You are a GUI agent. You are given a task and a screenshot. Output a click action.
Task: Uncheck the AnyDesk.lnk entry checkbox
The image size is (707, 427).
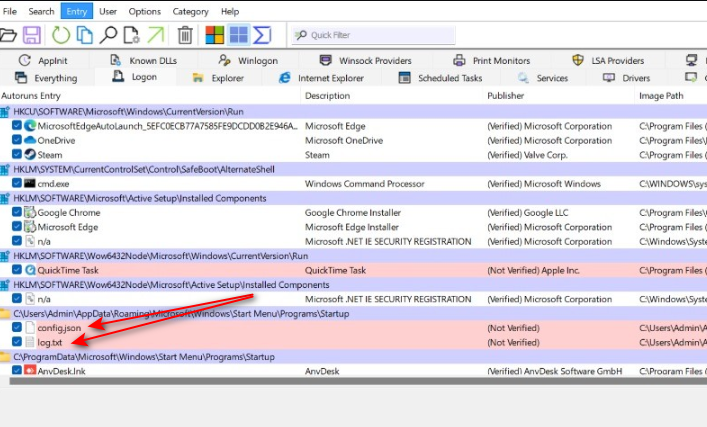tap(17, 371)
